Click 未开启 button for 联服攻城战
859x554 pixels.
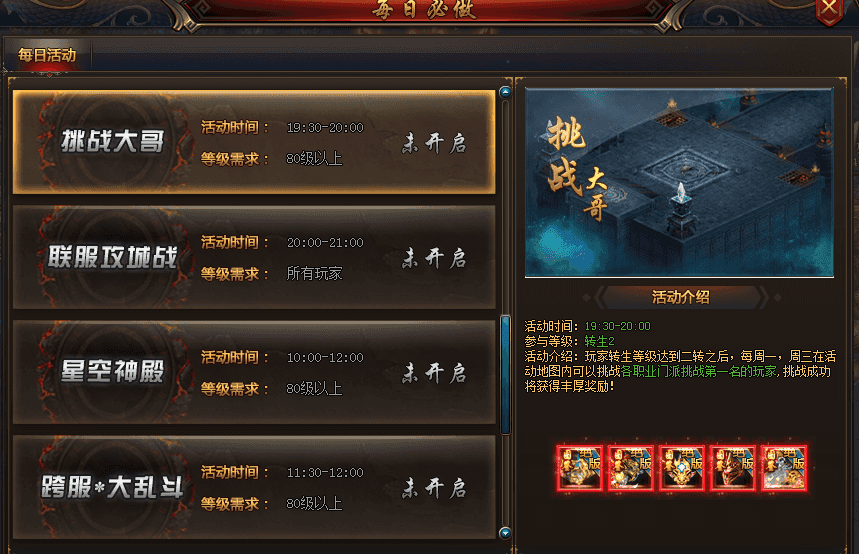(434, 258)
